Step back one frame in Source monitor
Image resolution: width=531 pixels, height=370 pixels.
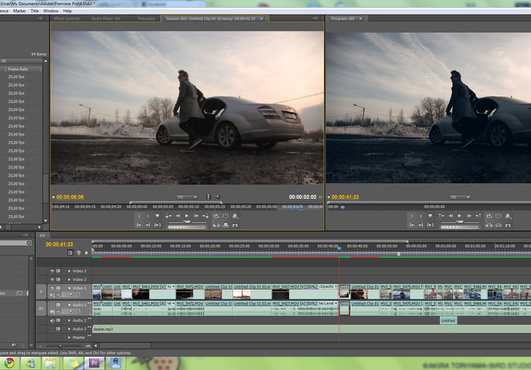[178, 216]
